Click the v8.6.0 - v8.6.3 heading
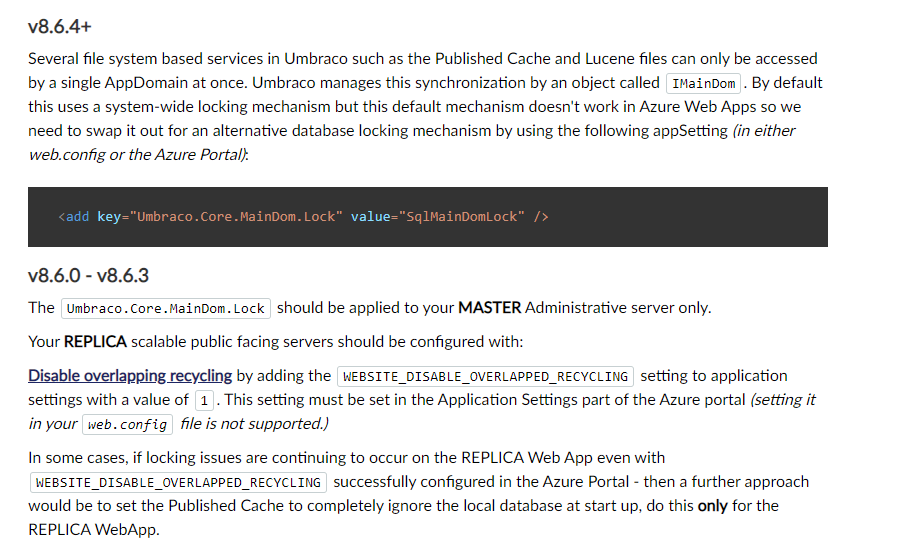899x549 pixels. click(x=88, y=276)
